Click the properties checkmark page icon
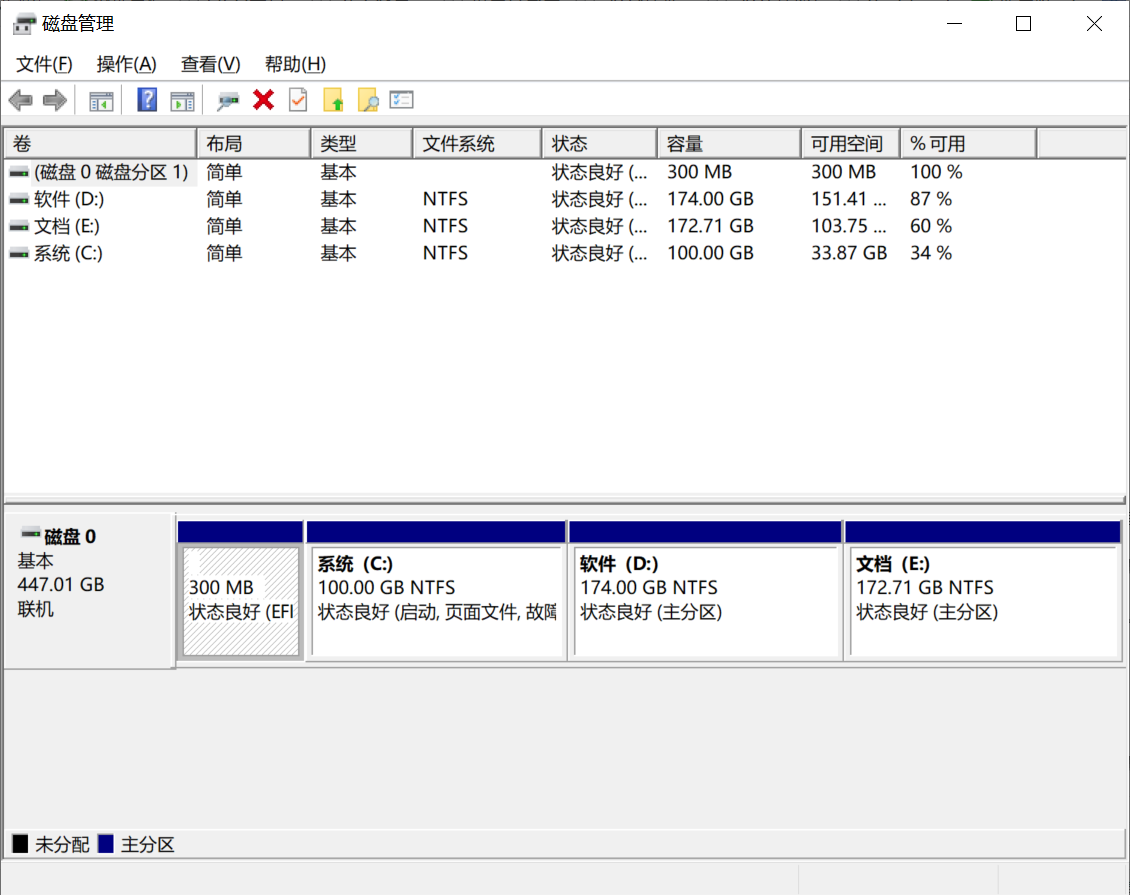1130x895 pixels. click(x=298, y=100)
